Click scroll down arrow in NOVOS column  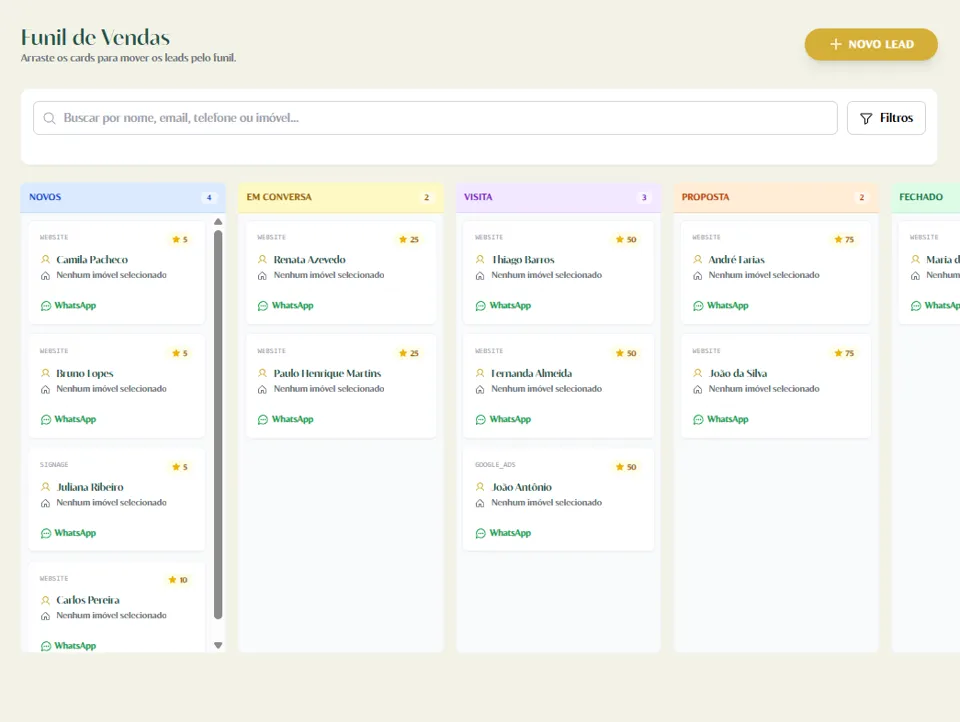[x=218, y=645]
